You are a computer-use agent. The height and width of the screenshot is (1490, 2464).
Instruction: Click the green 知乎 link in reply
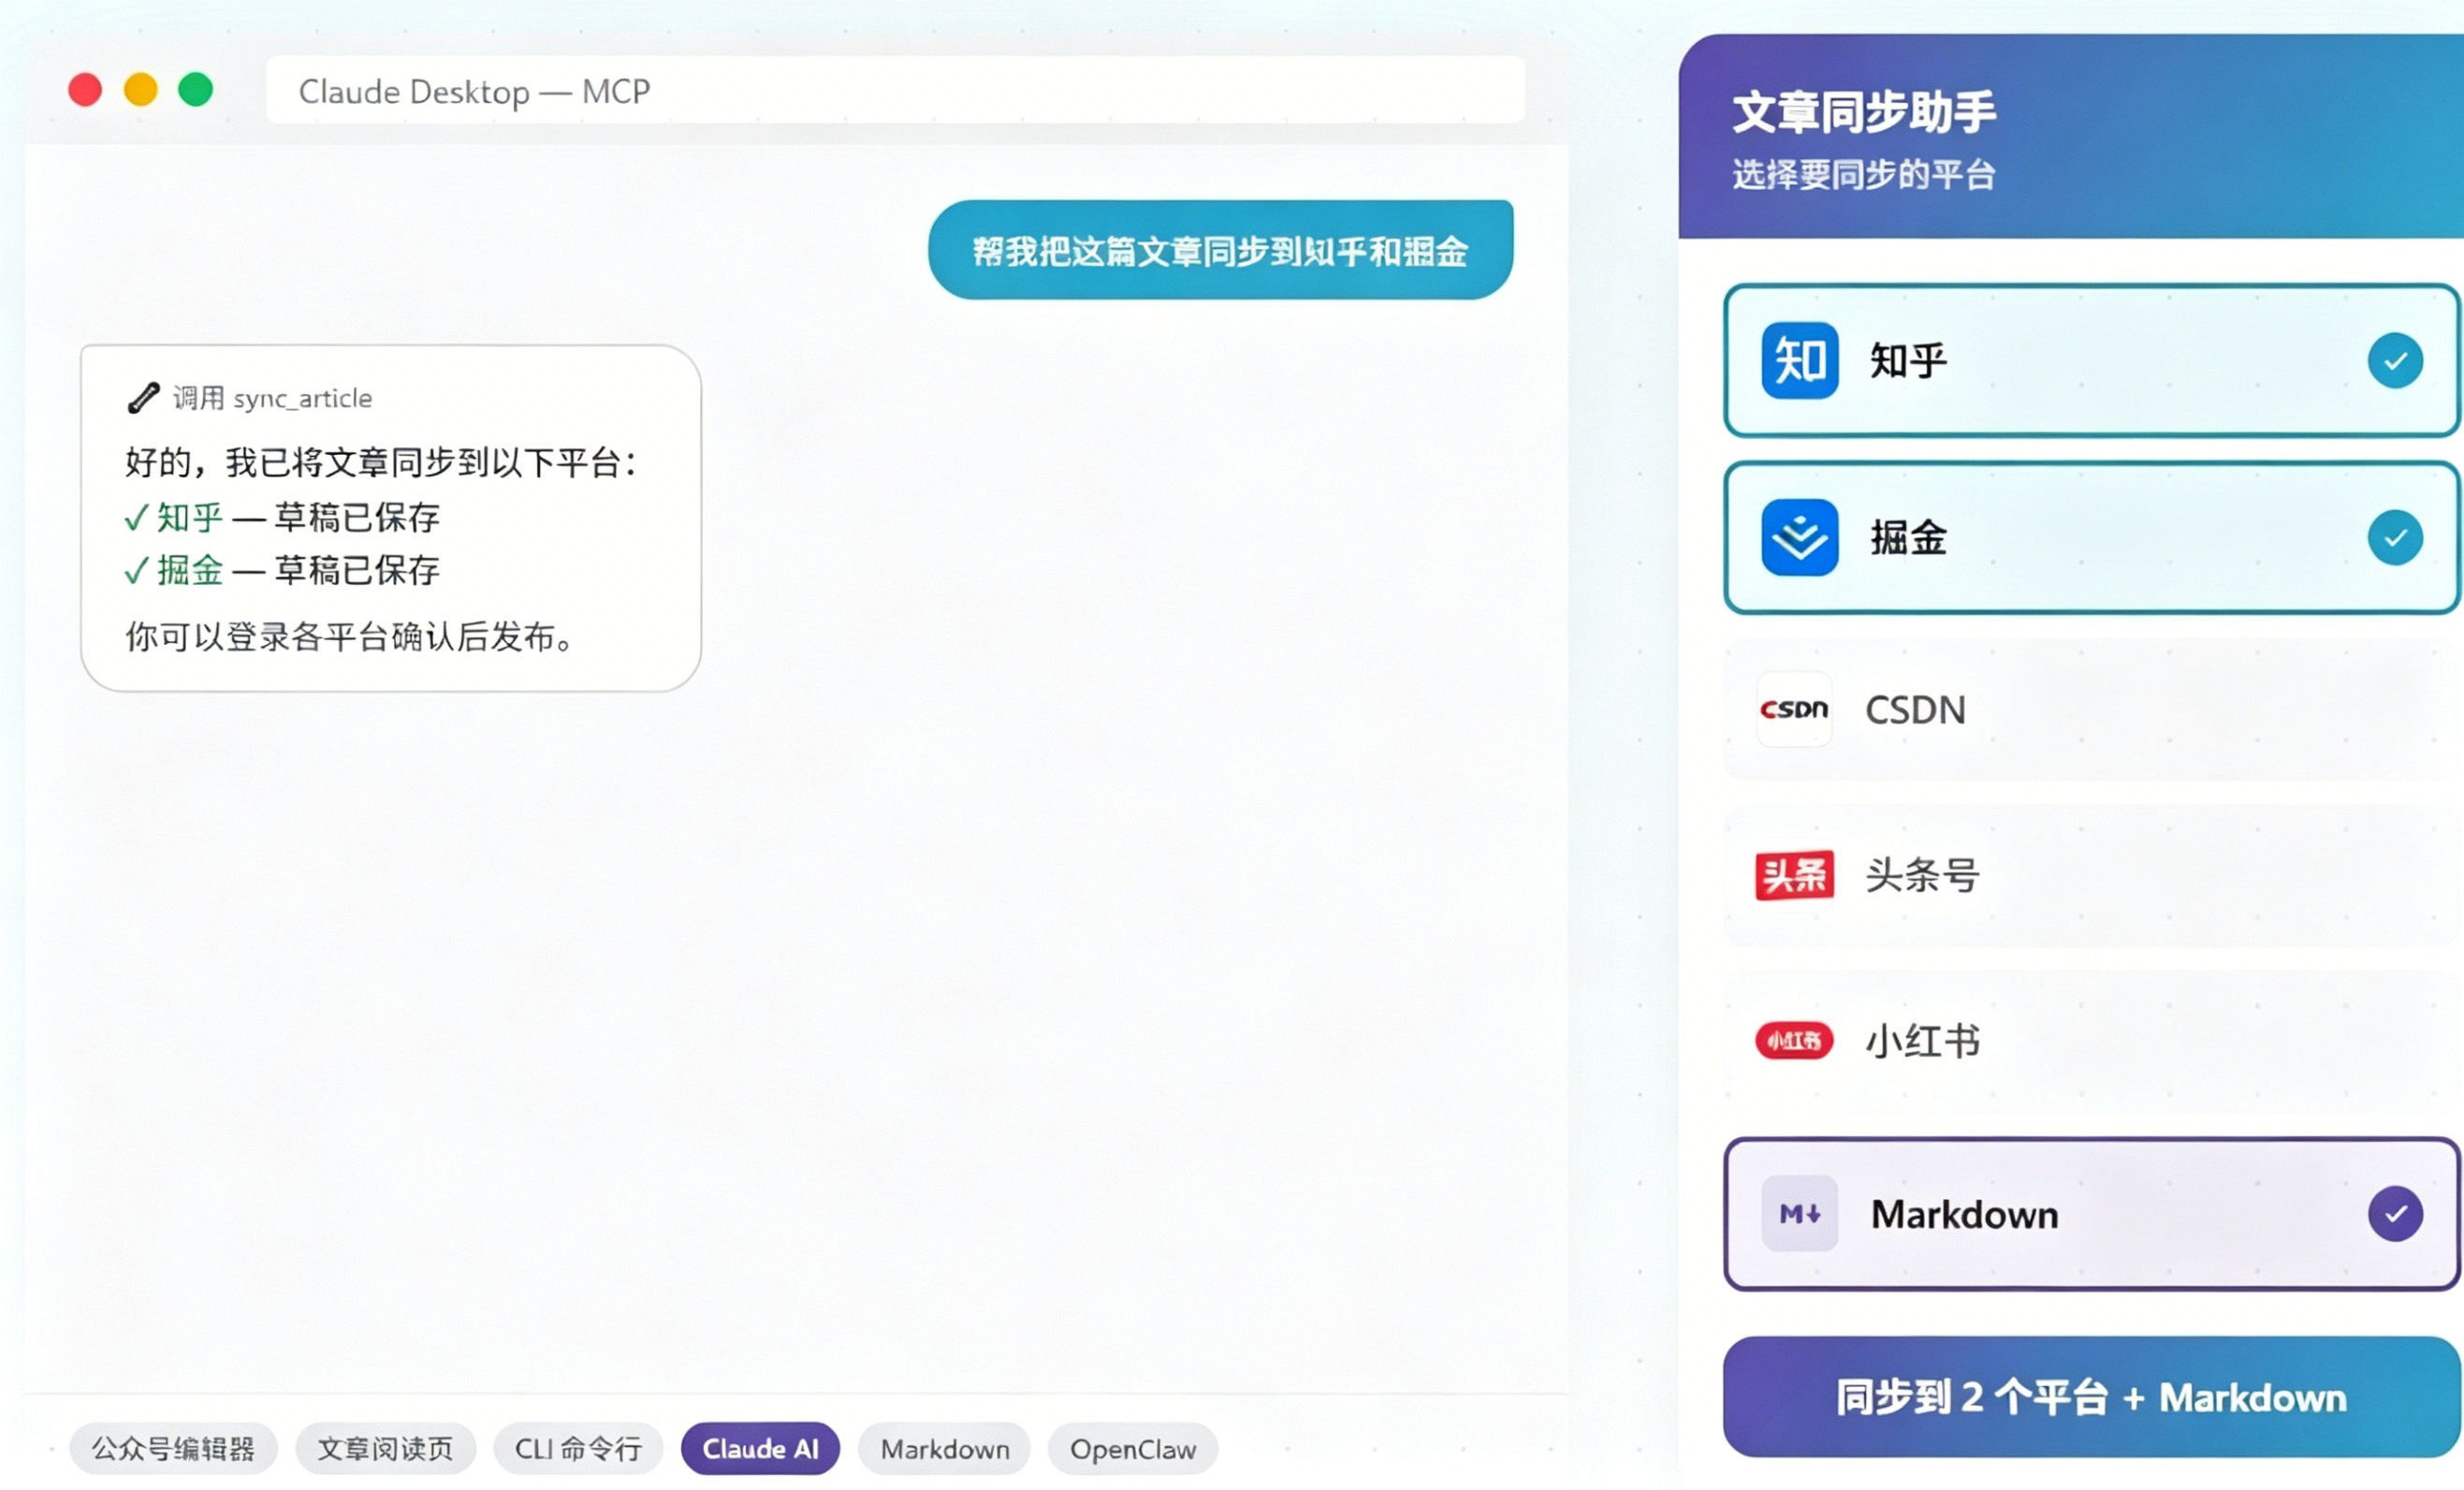click(190, 517)
